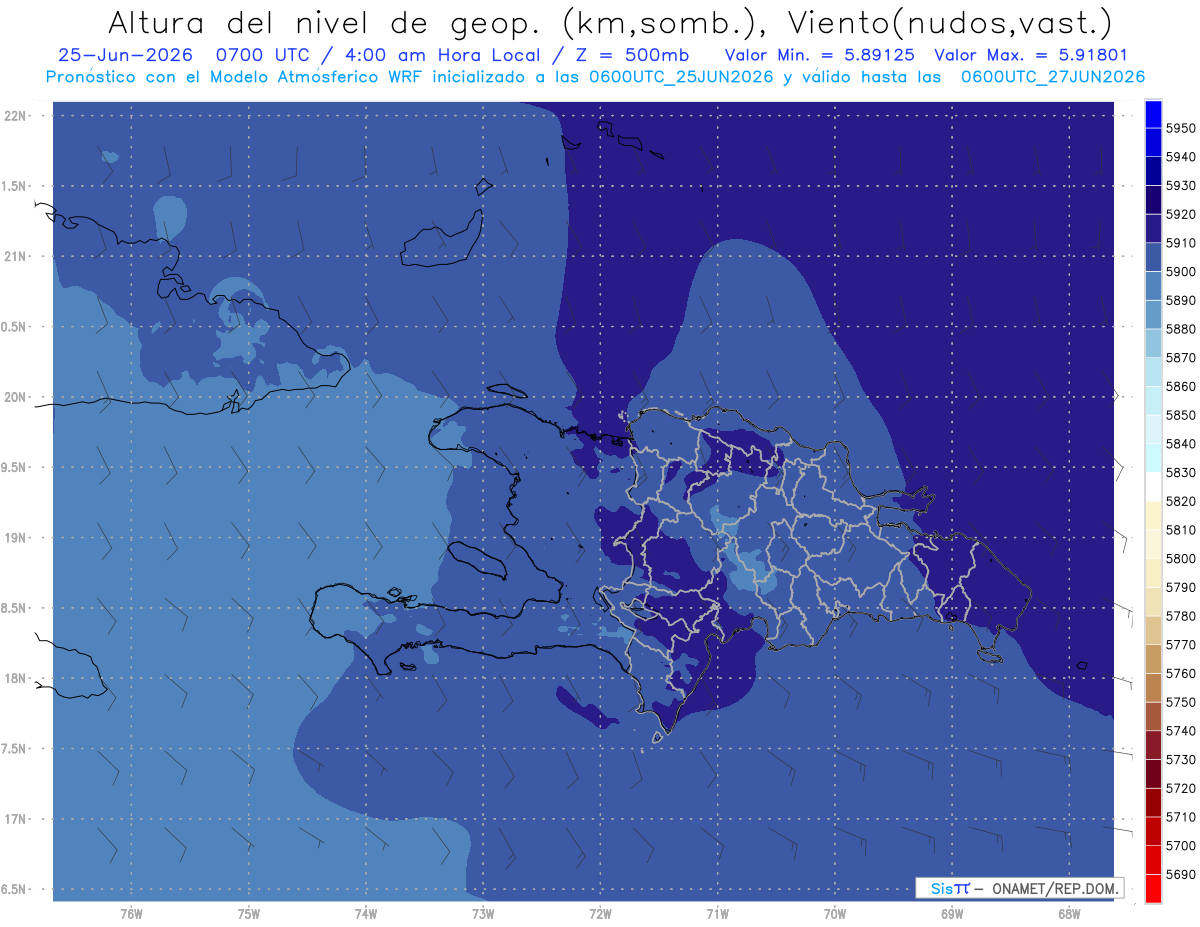The image size is (1200, 927).
Task: Click the 'Valor Min. = 5.89125' value
Action: pyautogui.click(x=820, y=55)
